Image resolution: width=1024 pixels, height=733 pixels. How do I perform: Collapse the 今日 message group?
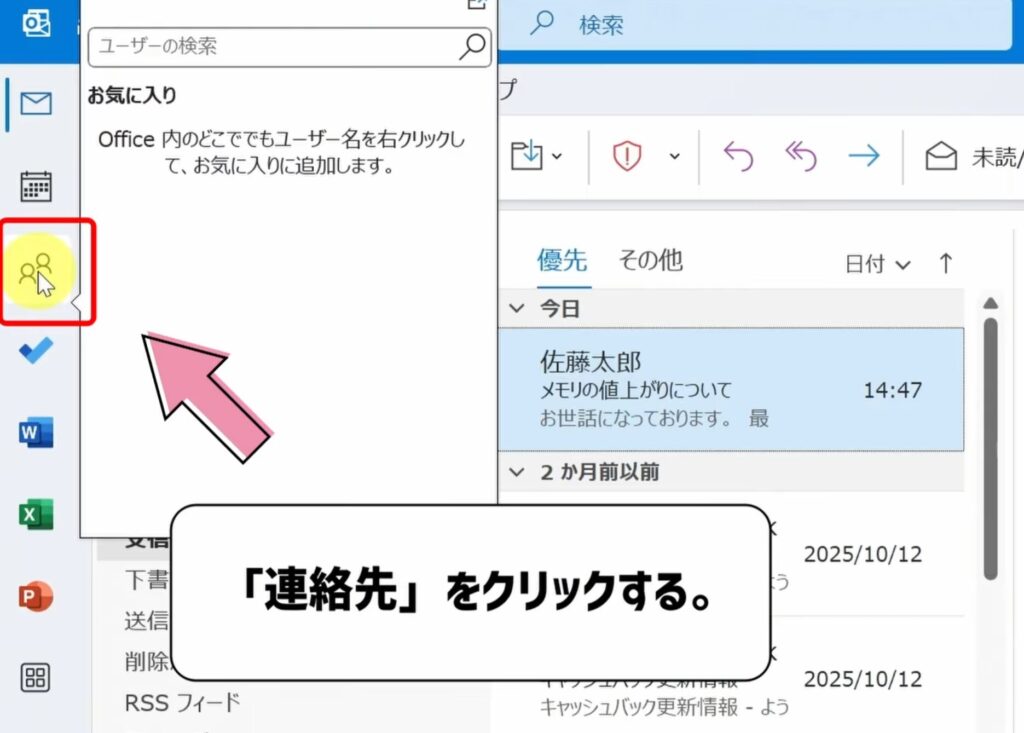[x=517, y=308]
